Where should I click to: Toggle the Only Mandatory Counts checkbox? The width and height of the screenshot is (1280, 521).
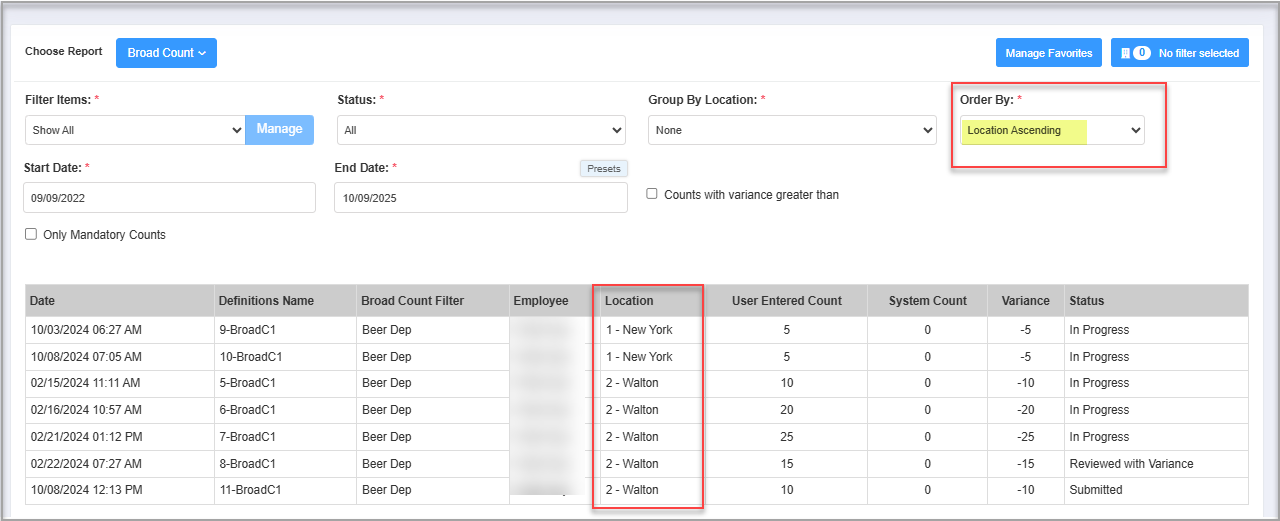tap(31, 235)
